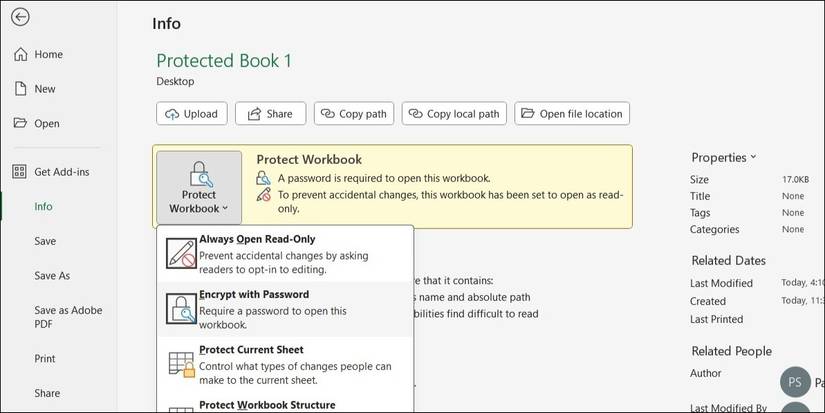Click the Protect Workbook banner heading
This screenshot has height=413, width=825.
click(309, 159)
